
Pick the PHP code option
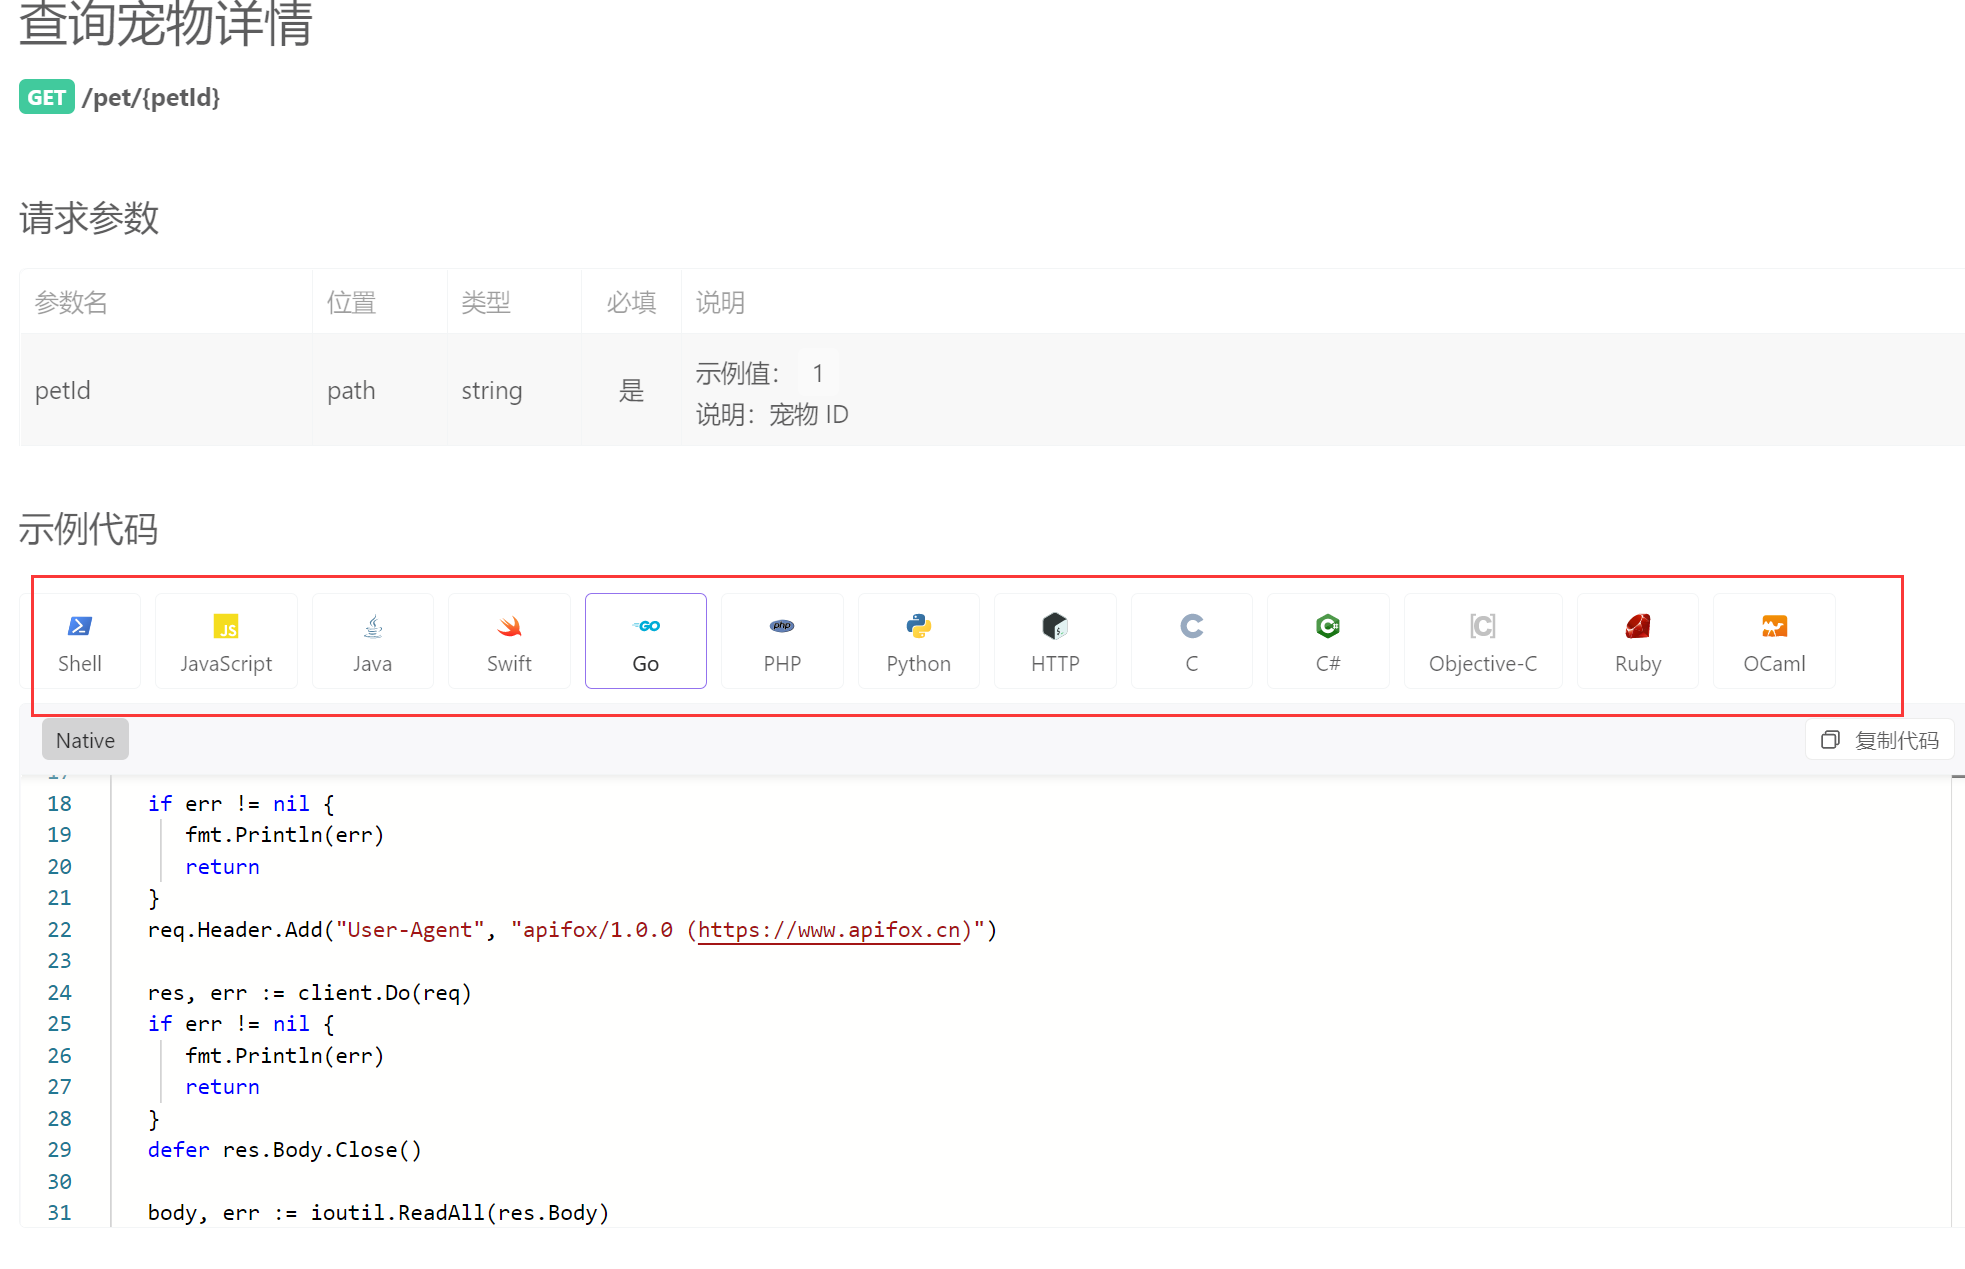[x=782, y=641]
